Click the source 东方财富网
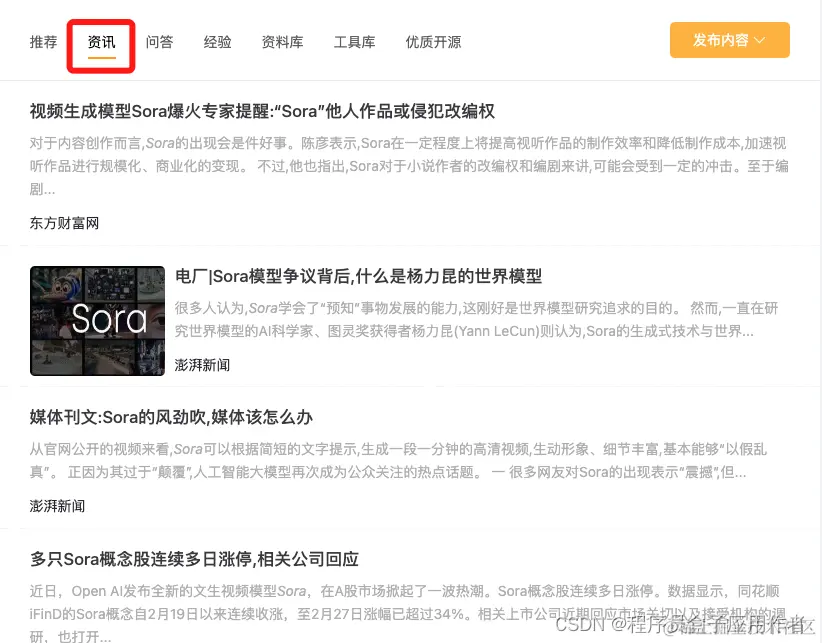The height and width of the screenshot is (643, 822). tap(64, 223)
